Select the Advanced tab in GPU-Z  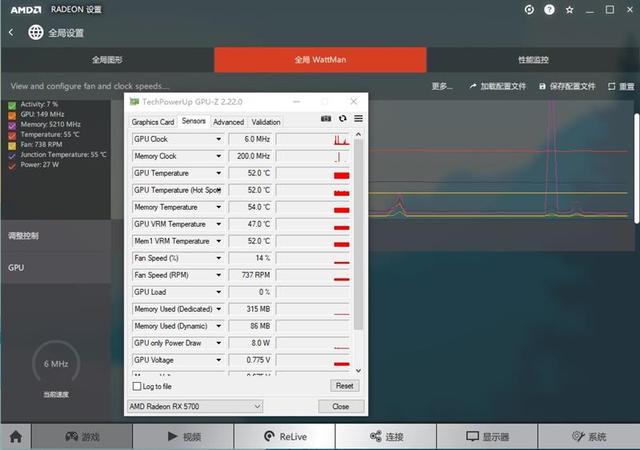point(228,122)
